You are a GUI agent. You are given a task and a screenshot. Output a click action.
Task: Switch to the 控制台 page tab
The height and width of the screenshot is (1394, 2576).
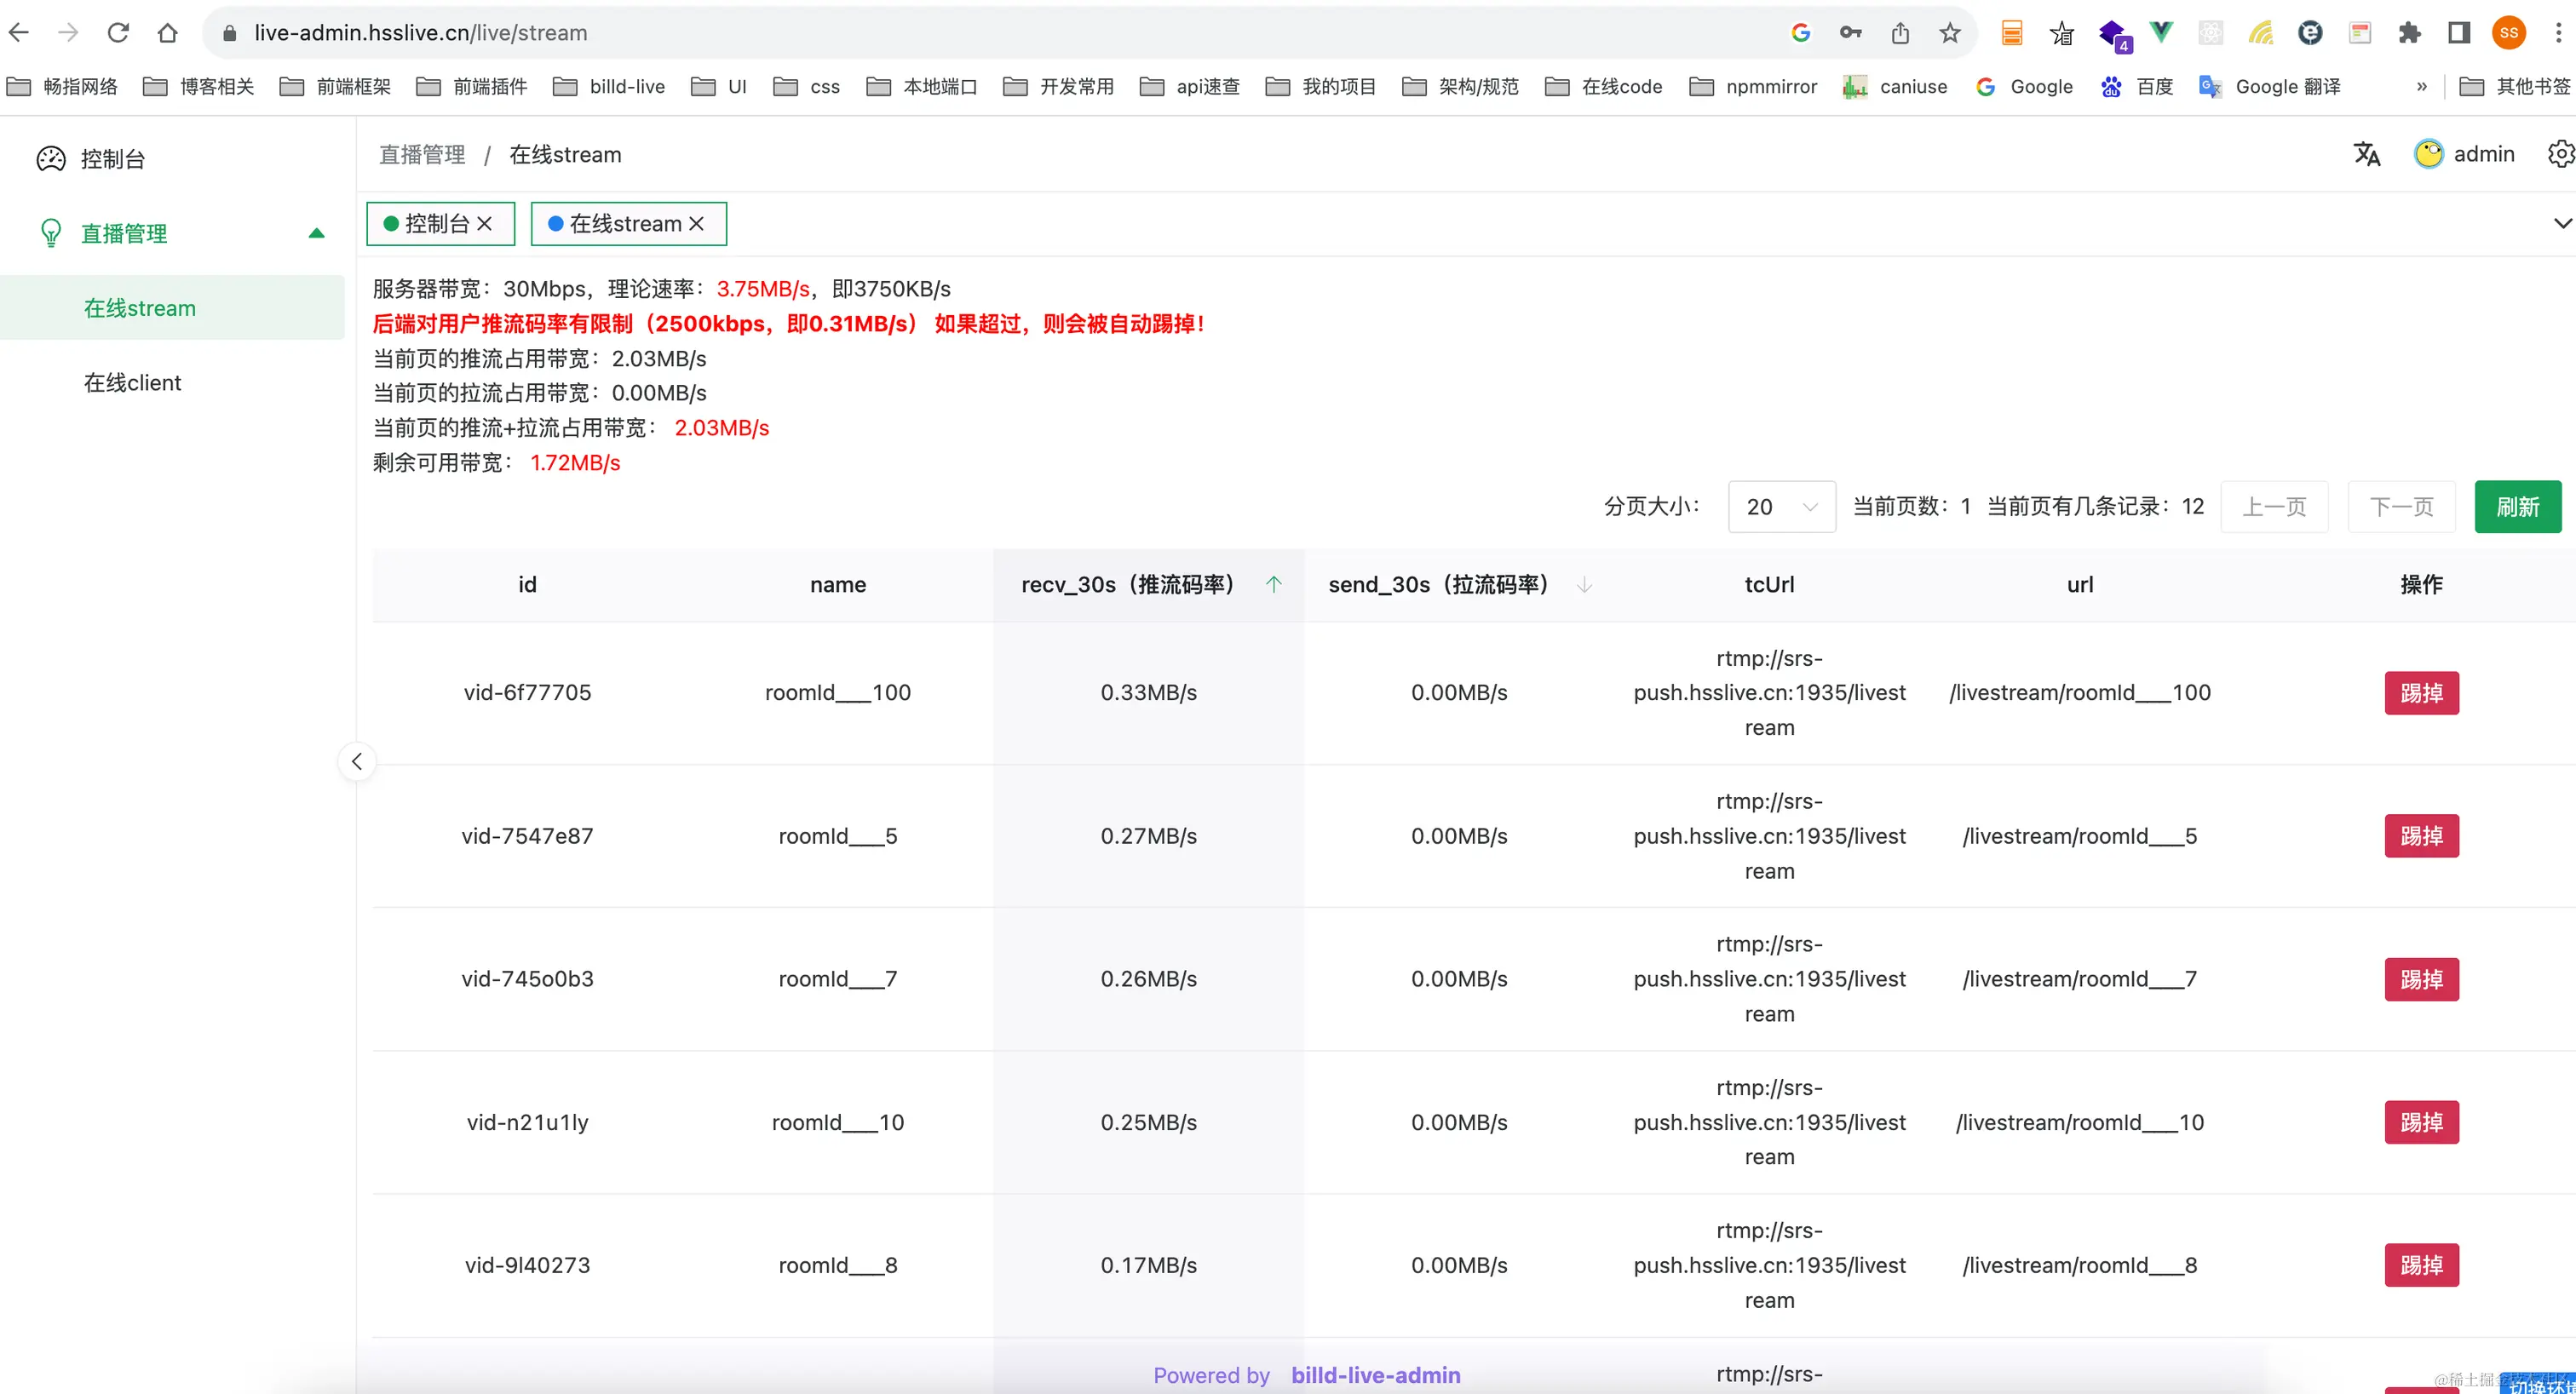click(441, 224)
